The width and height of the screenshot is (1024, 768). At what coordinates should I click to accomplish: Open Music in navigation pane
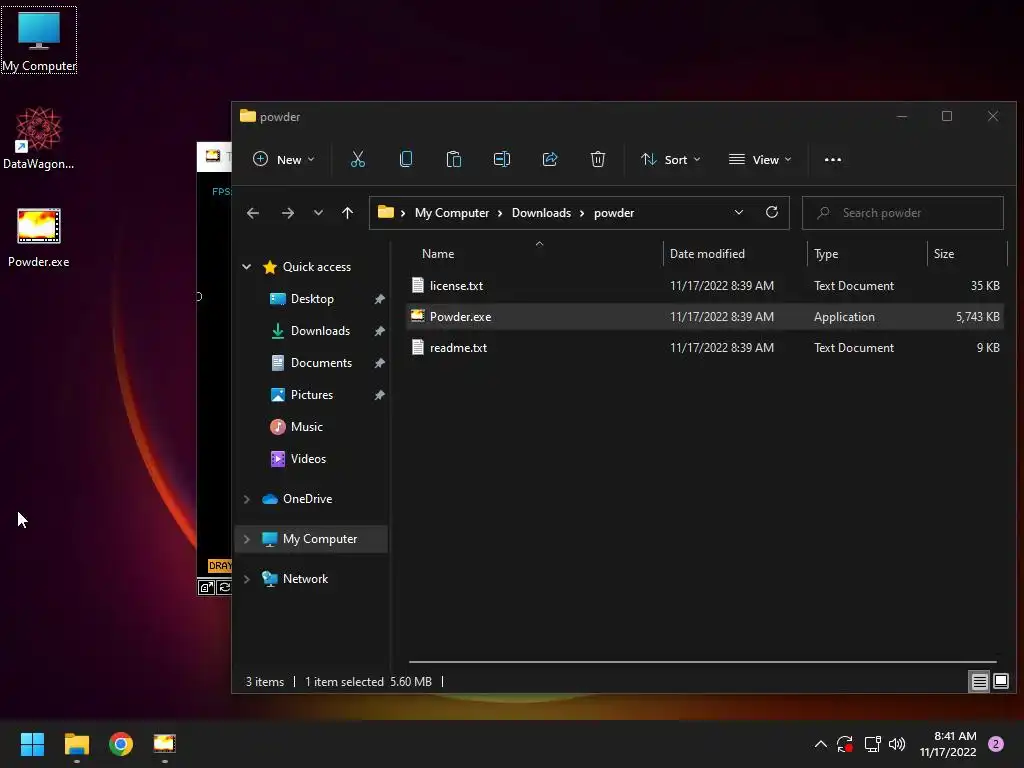(x=306, y=426)
